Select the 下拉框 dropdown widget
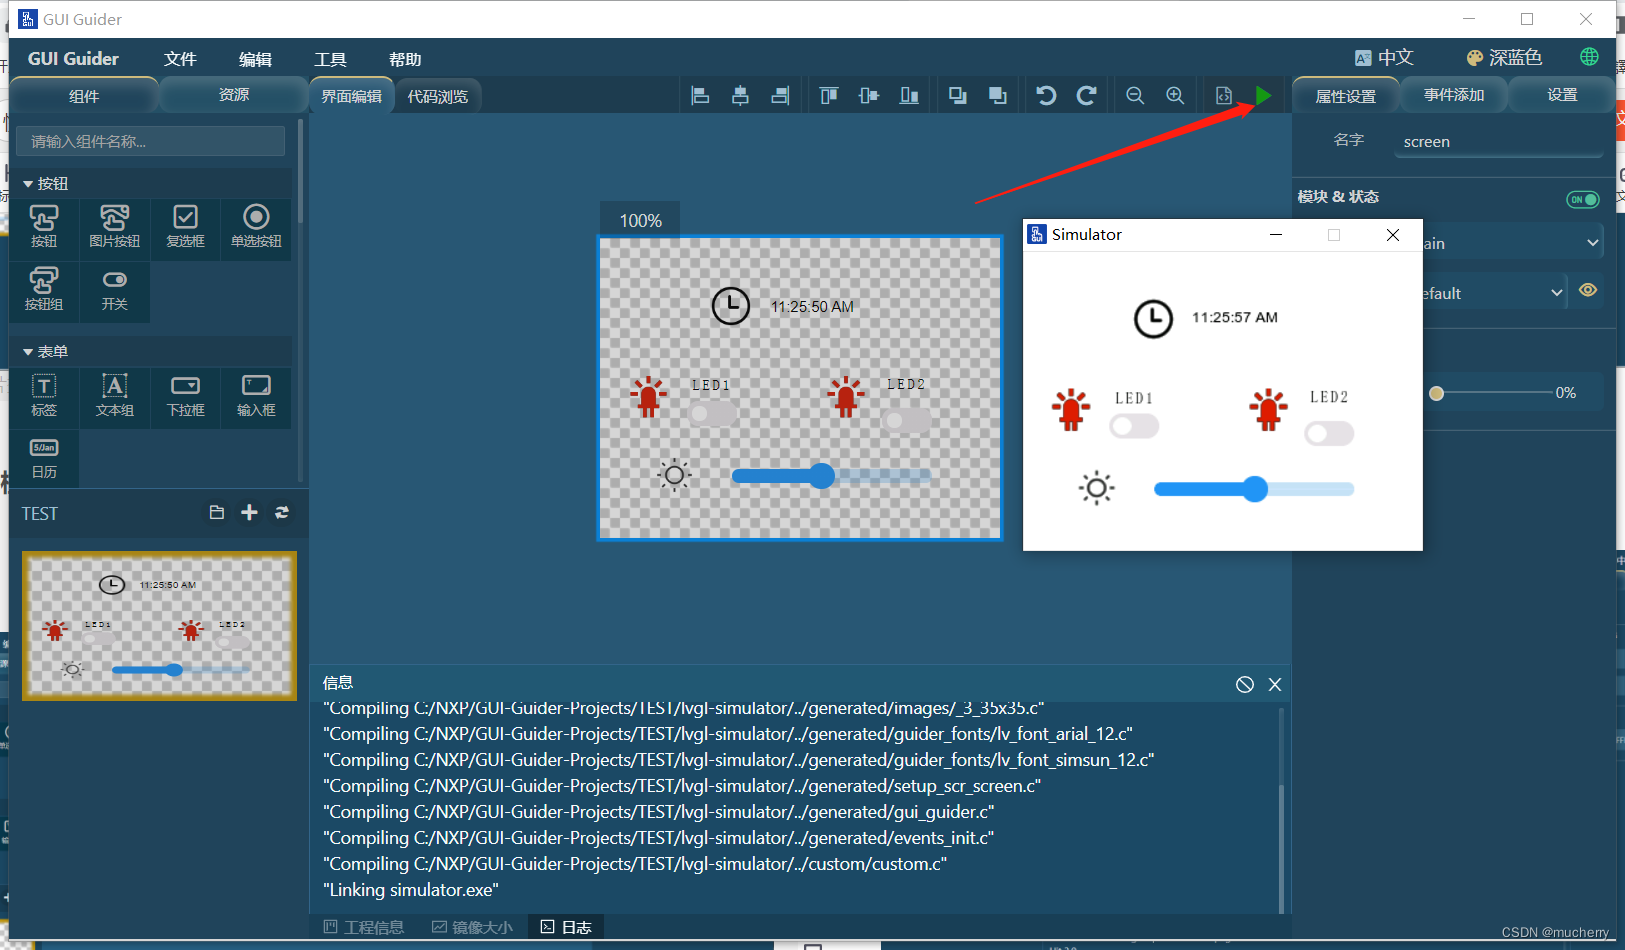Screen dimensions: 1625x950 (x=185, y=396)
